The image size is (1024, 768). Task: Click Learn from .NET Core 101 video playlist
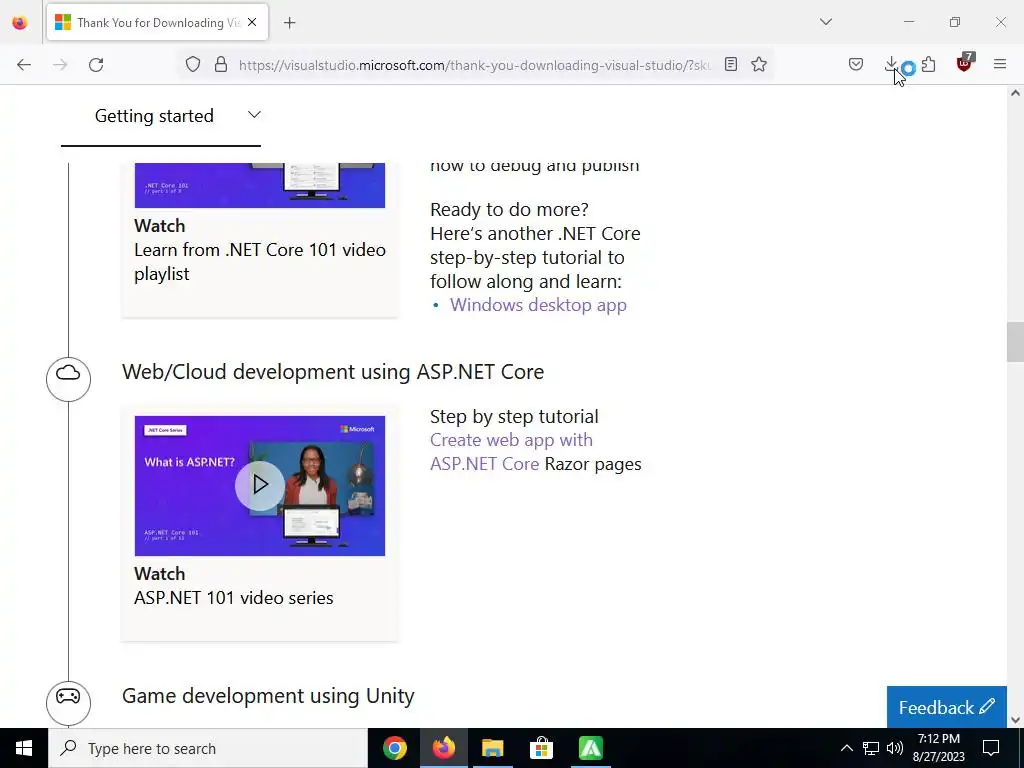260,262
